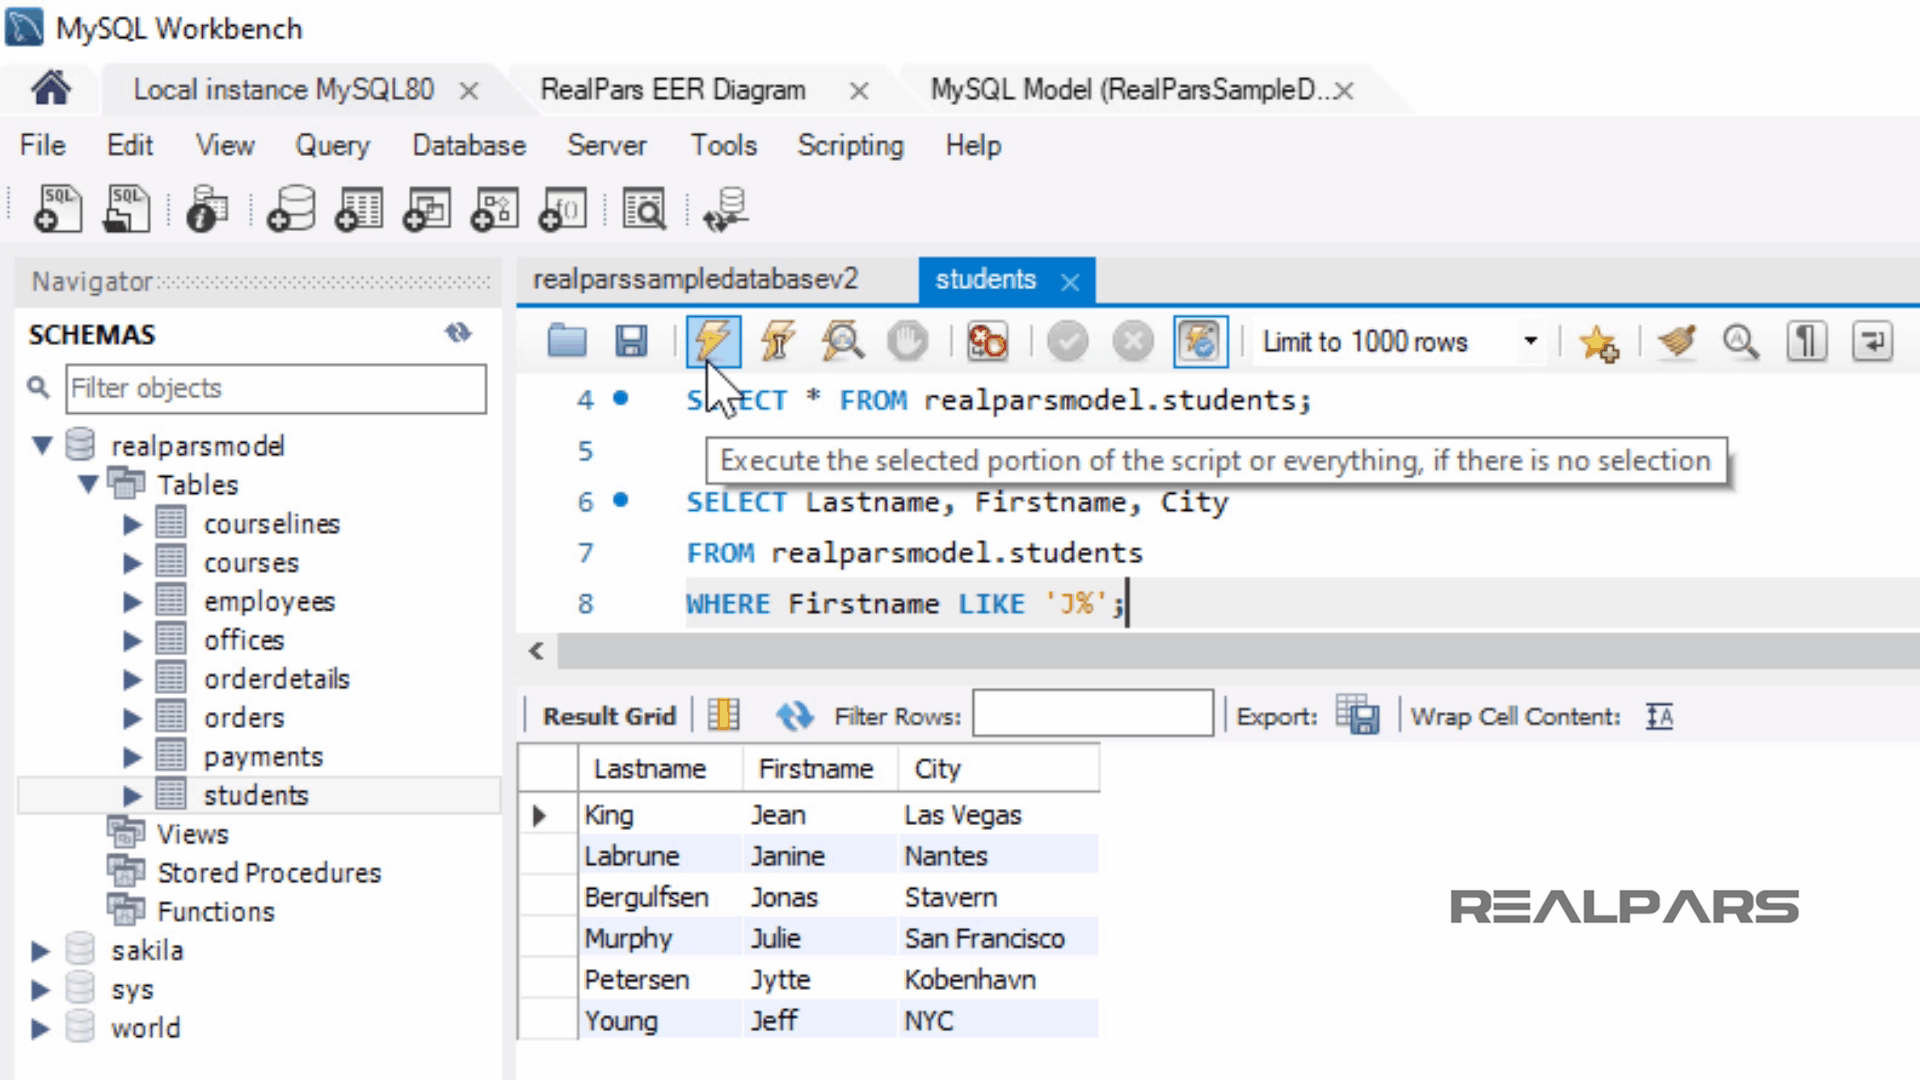Click the Filter Rows input field
The height and width of the screenshot is (1080, 1920).
(x=1092, y=714)
